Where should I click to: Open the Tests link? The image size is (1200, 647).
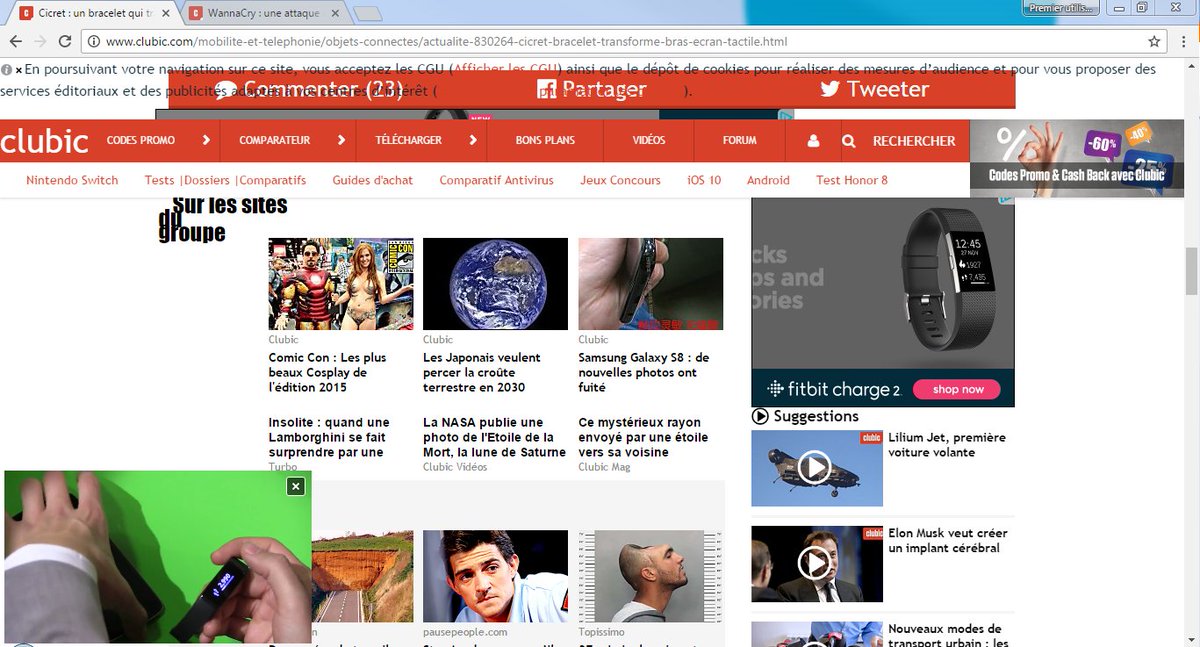(159, 180)
